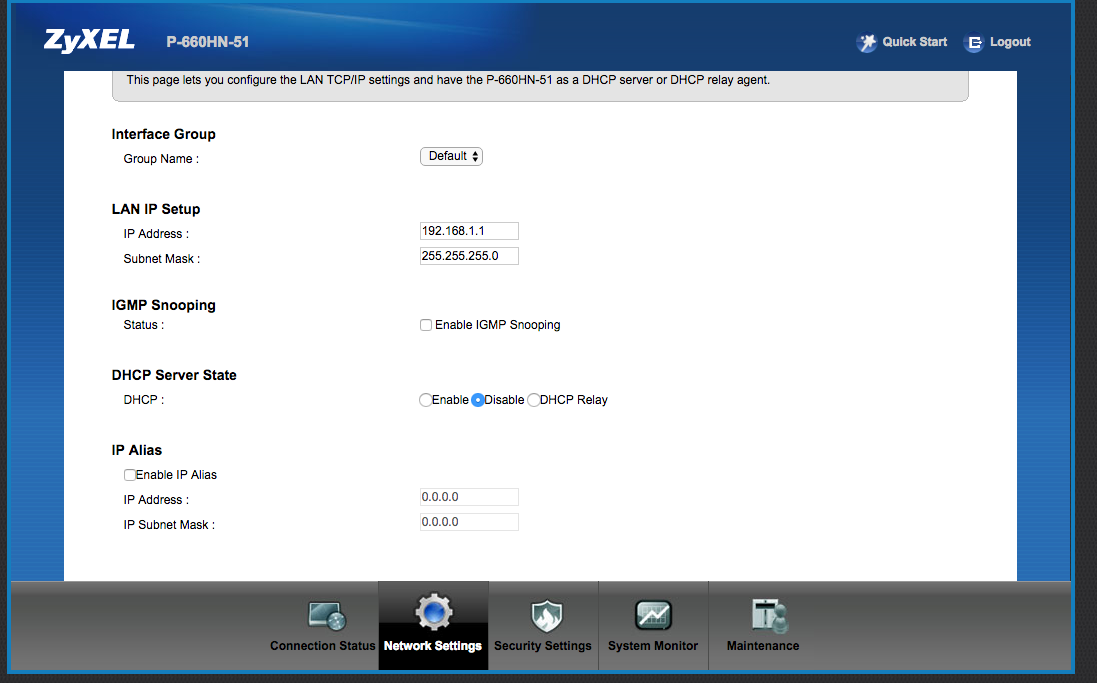Click the Quick Start star icon
1097x683 pixels.
866,43
